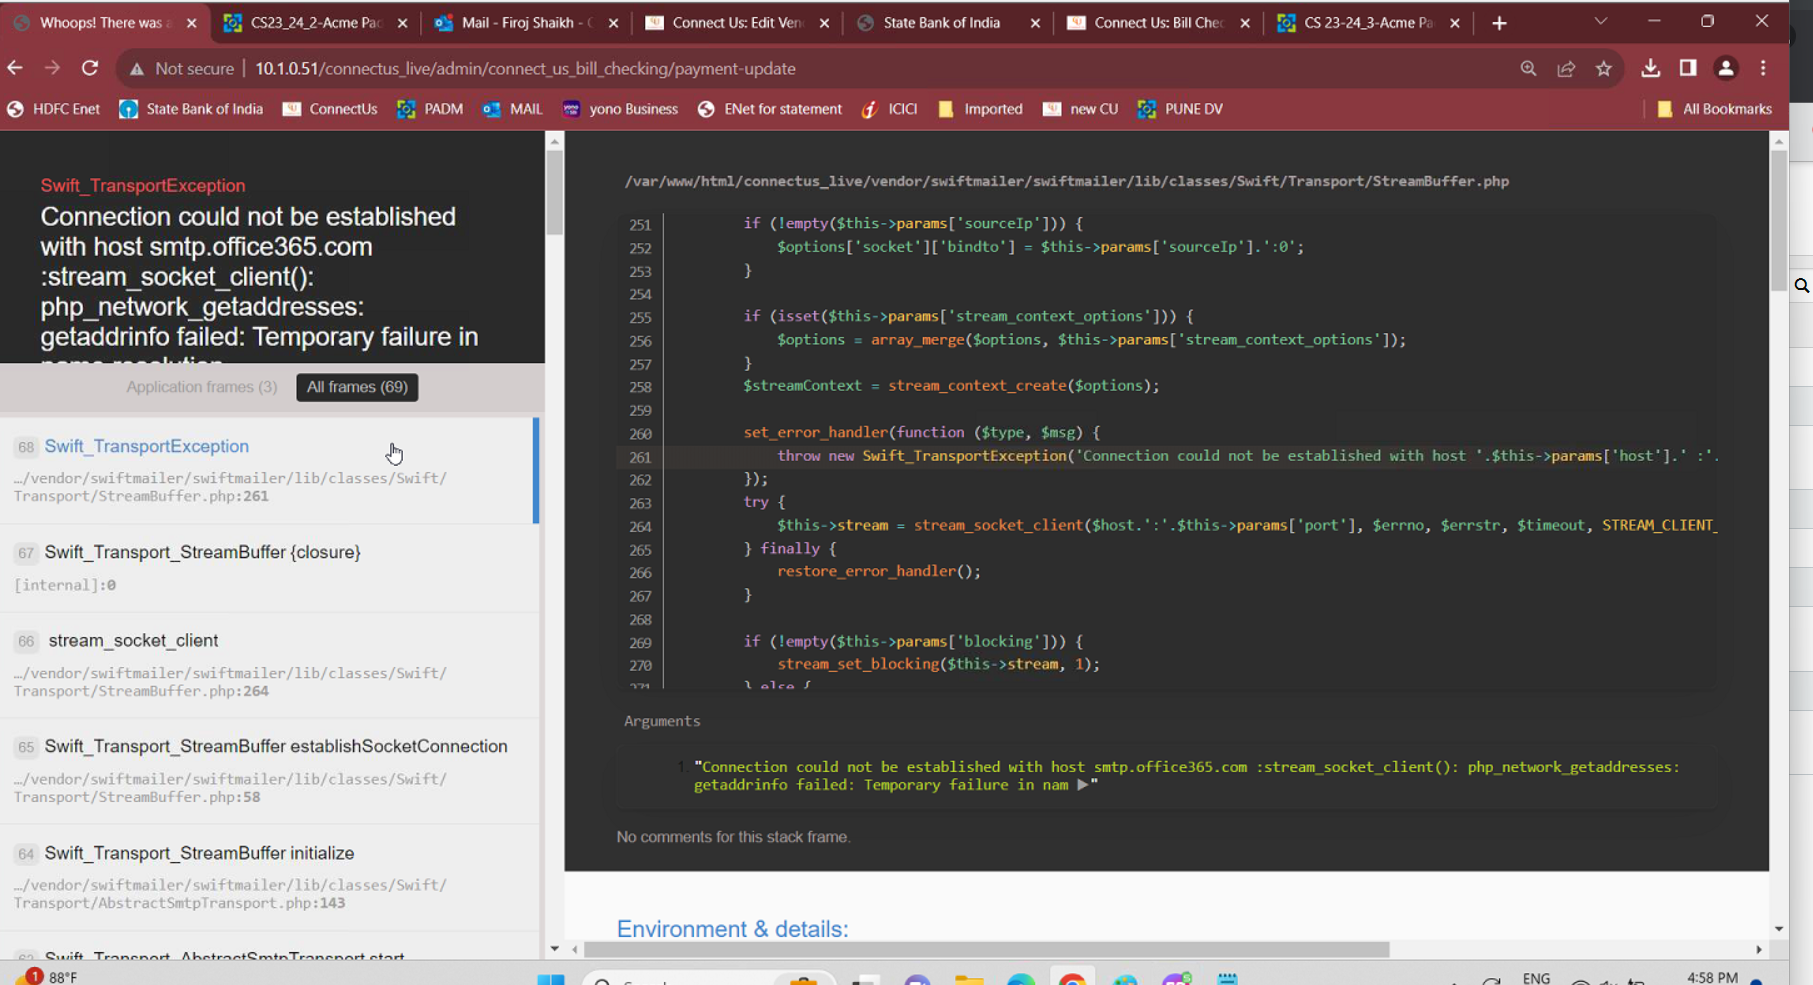Close the Connect Us: Edit Vendor tab
Image resolution: width=1813 pixels, height=985 pixels.
click(824, 23)
